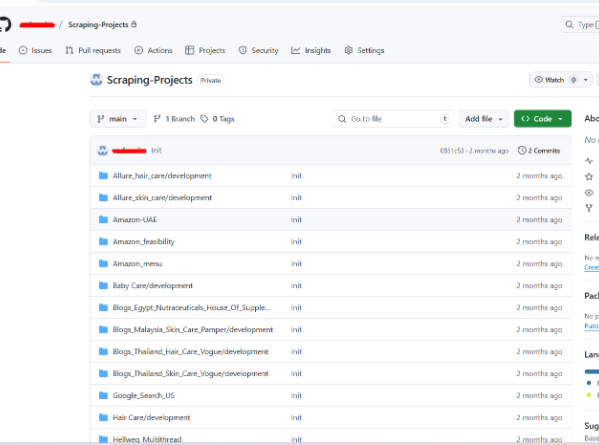599x445 pixels.
Task: Click the activity pulse icon in sidebar
Action: 589,161
